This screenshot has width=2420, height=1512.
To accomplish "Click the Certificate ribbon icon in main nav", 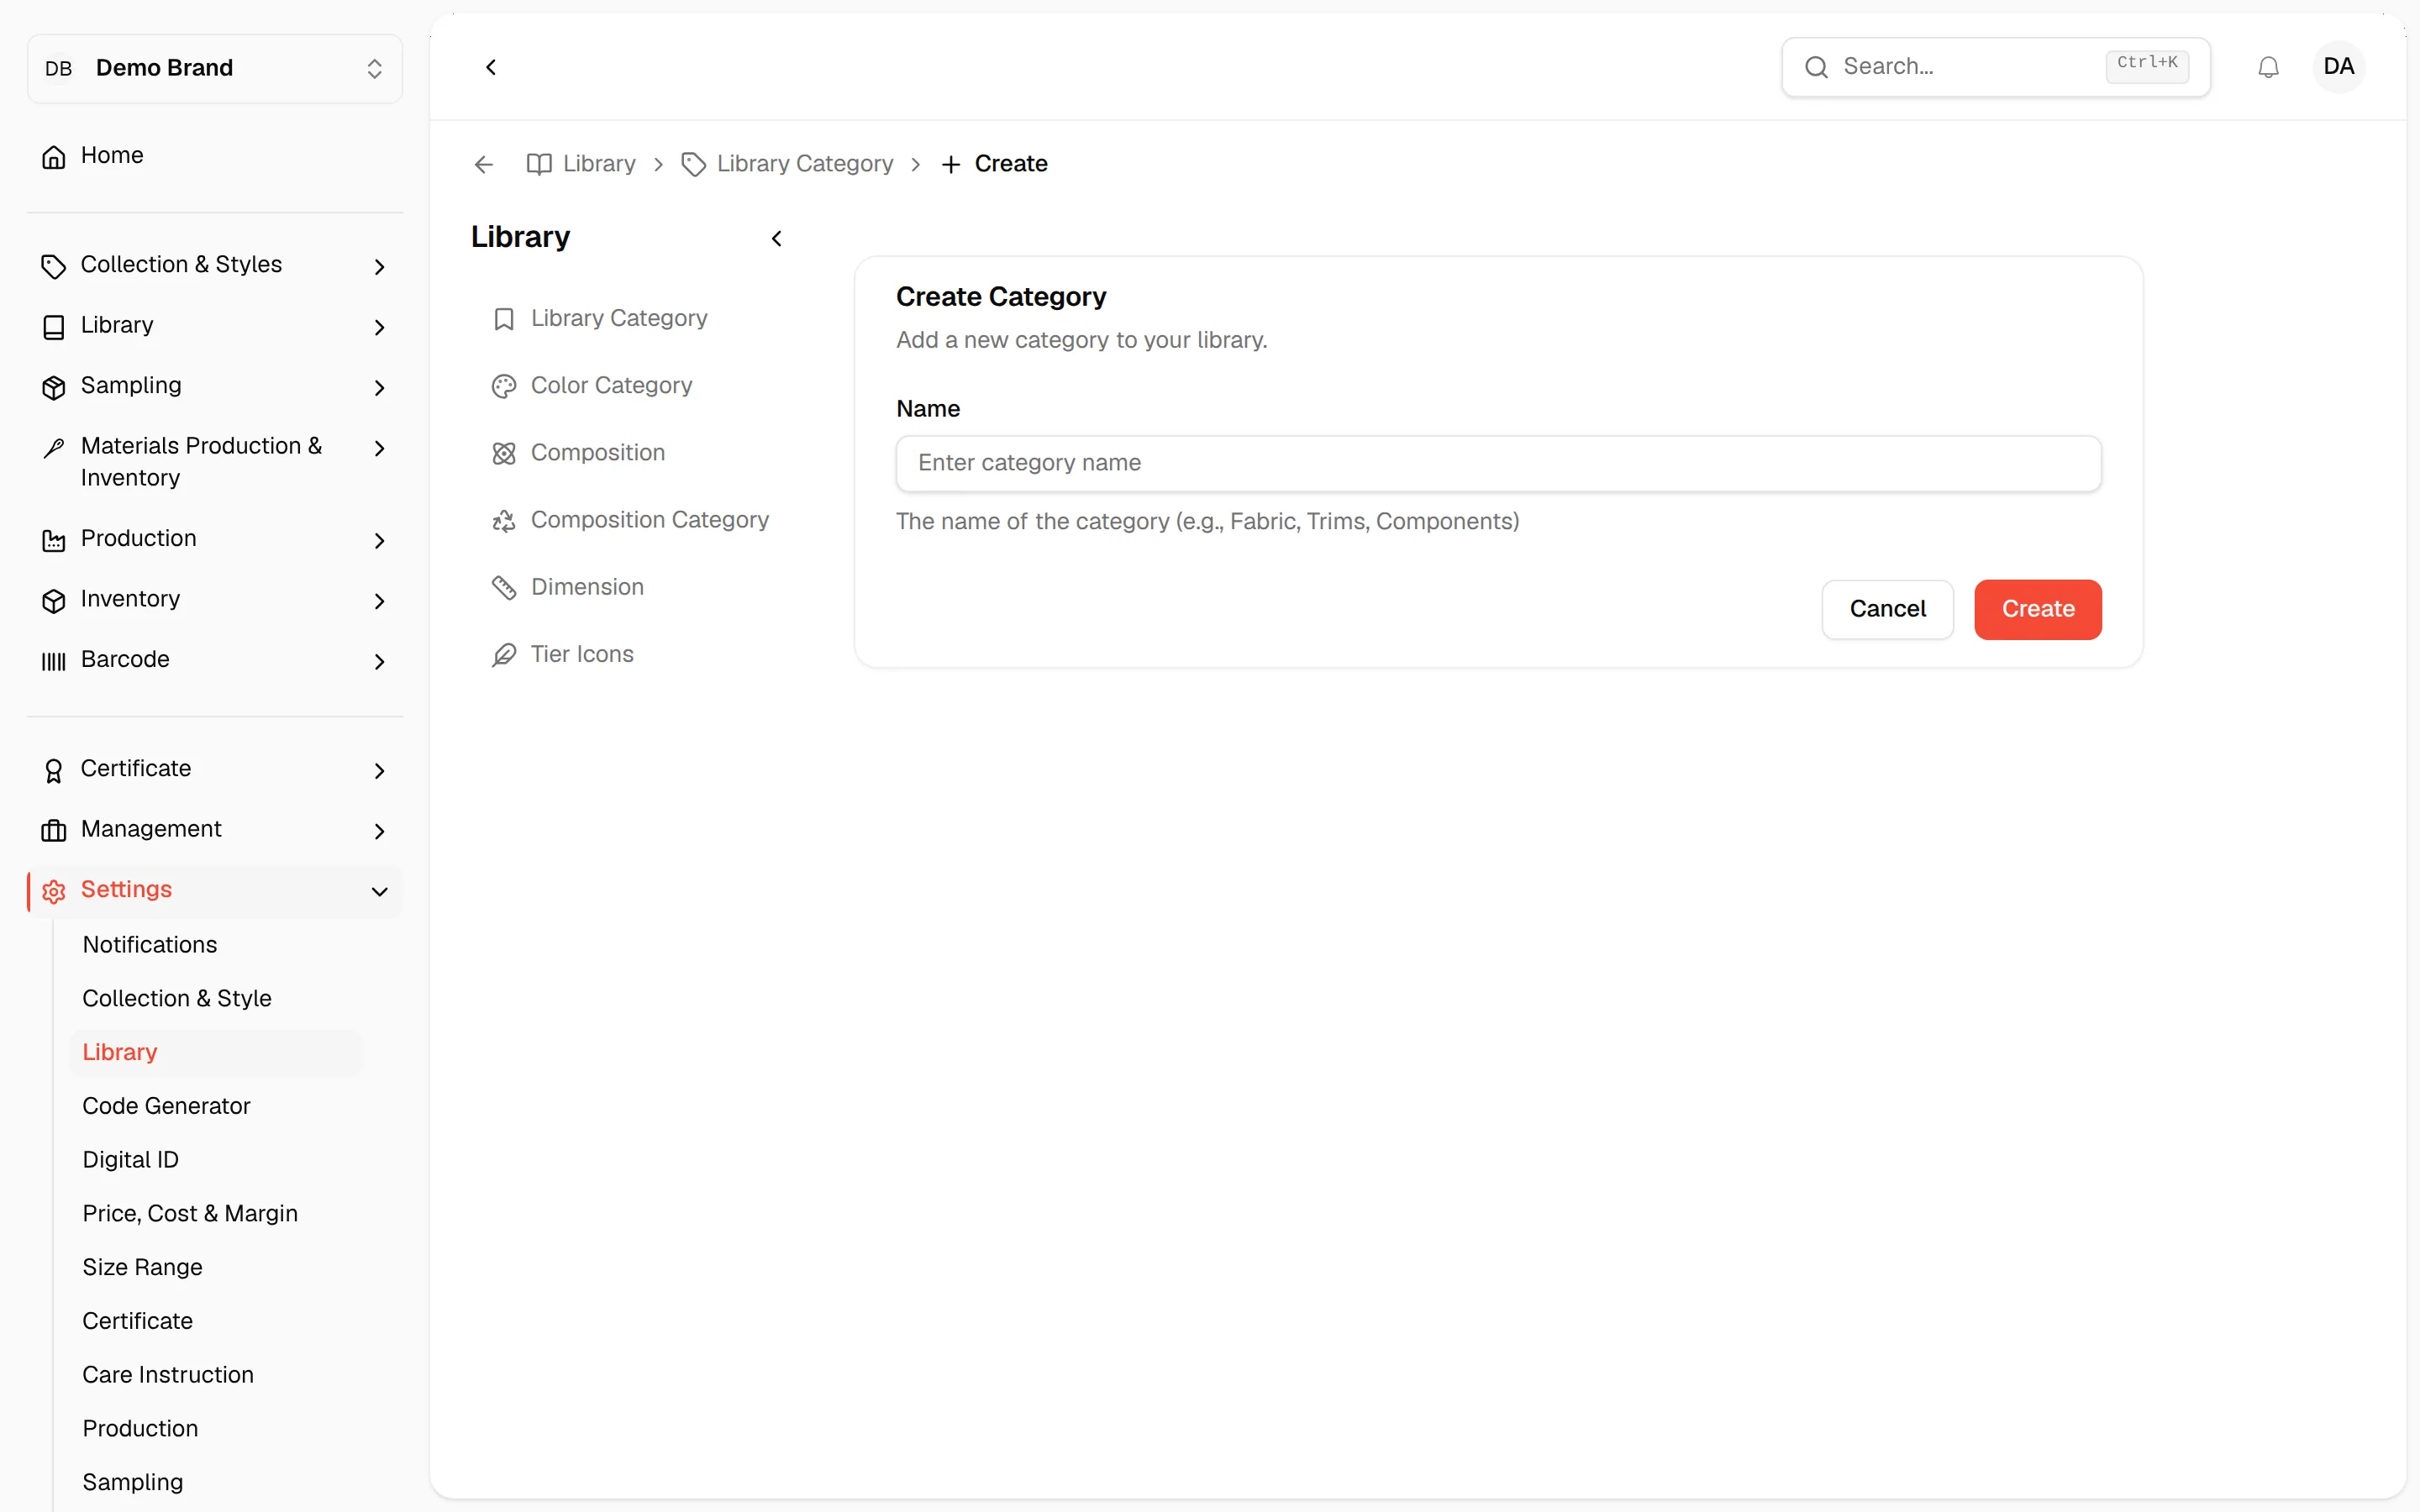I will click(x=54, y=770).
